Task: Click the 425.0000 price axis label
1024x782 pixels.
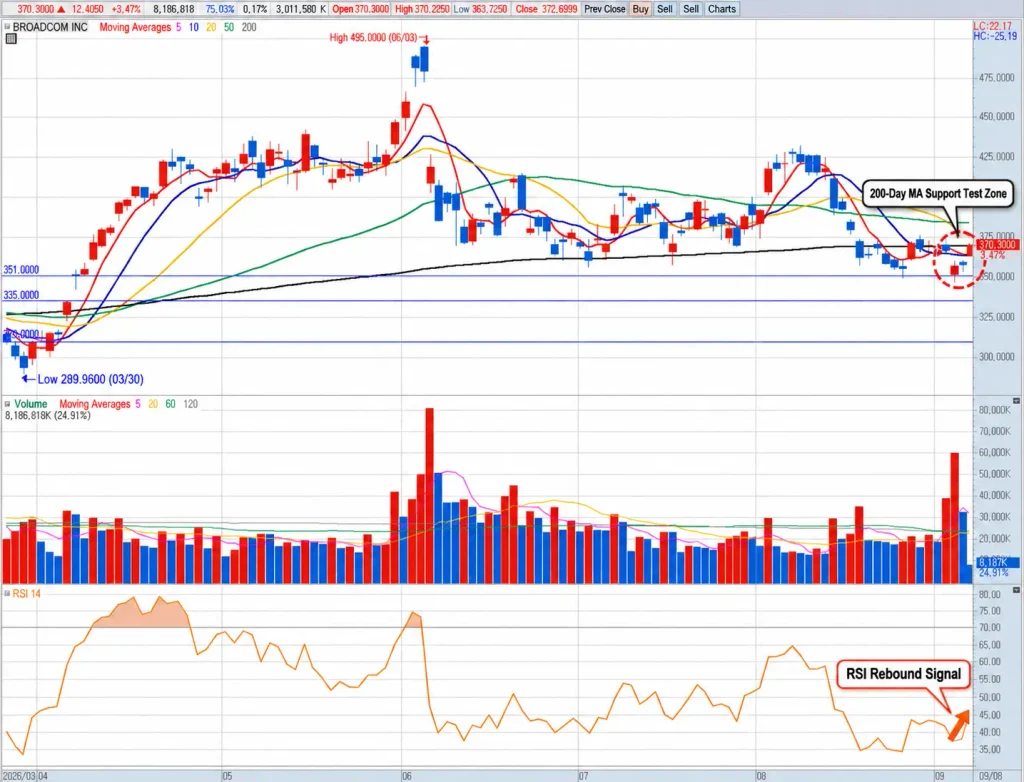Action: tap(997, 157)
